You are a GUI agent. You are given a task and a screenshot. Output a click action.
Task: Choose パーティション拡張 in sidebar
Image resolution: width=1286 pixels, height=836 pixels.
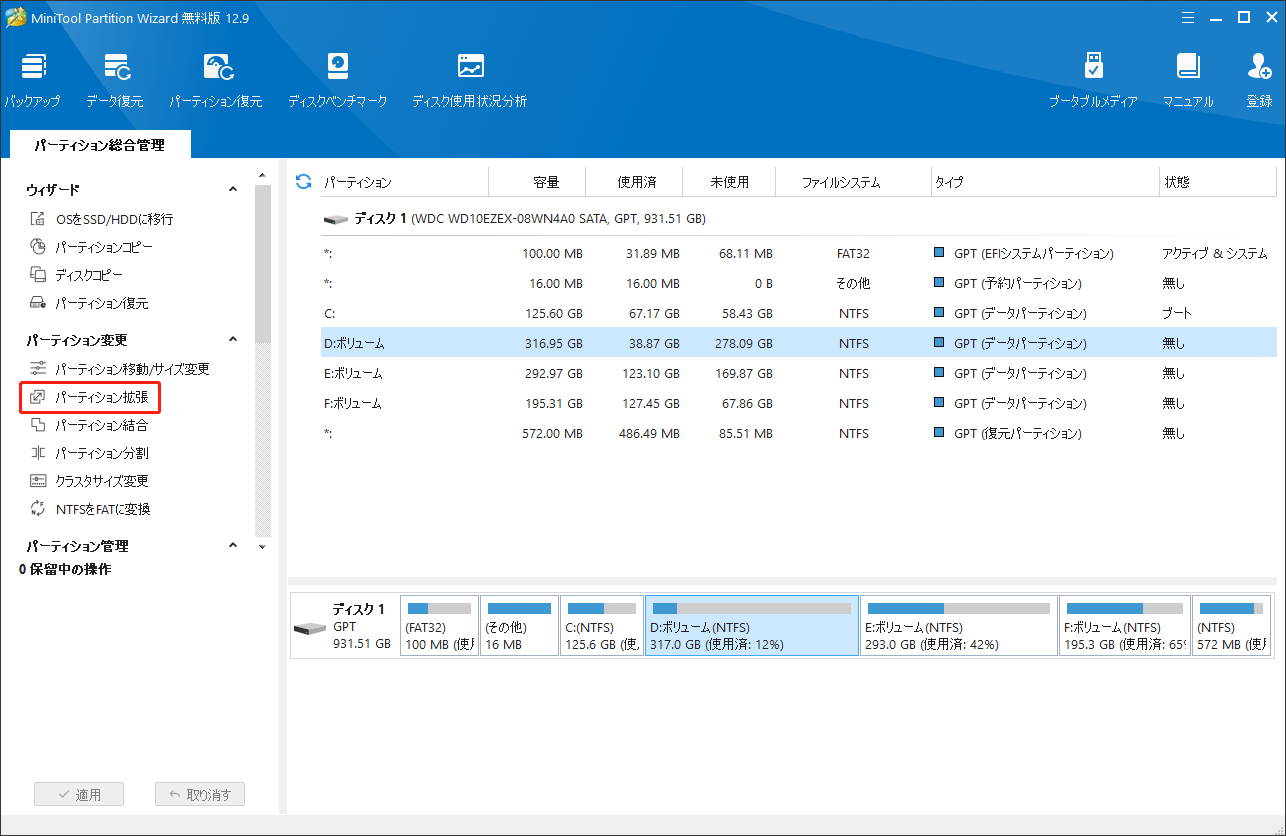coord(89,397)
